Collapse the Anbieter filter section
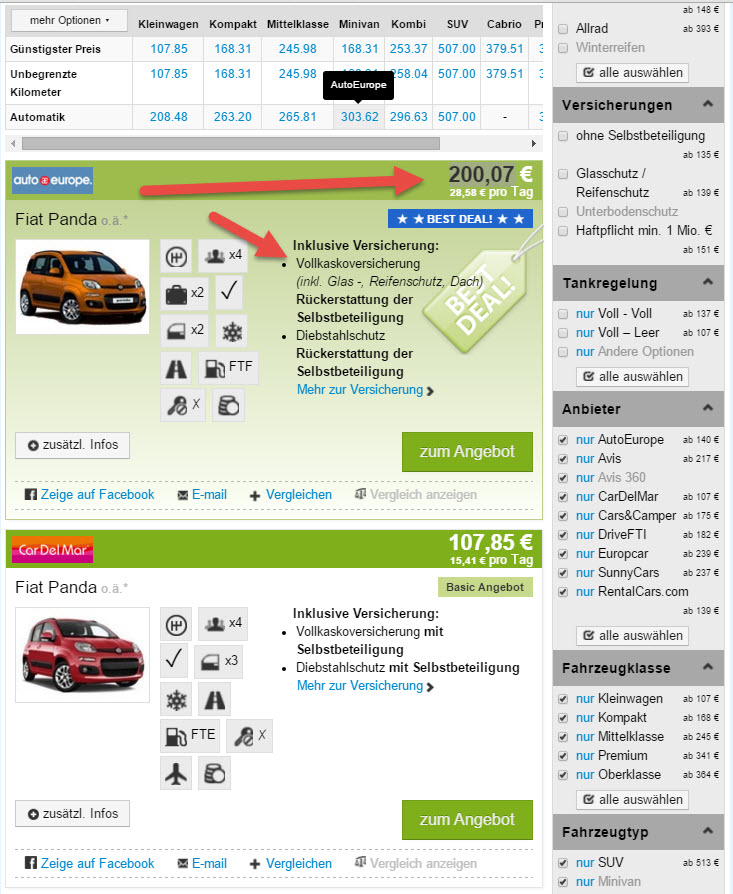This screenshot has height=894, width=733. (x=708, y=408)
